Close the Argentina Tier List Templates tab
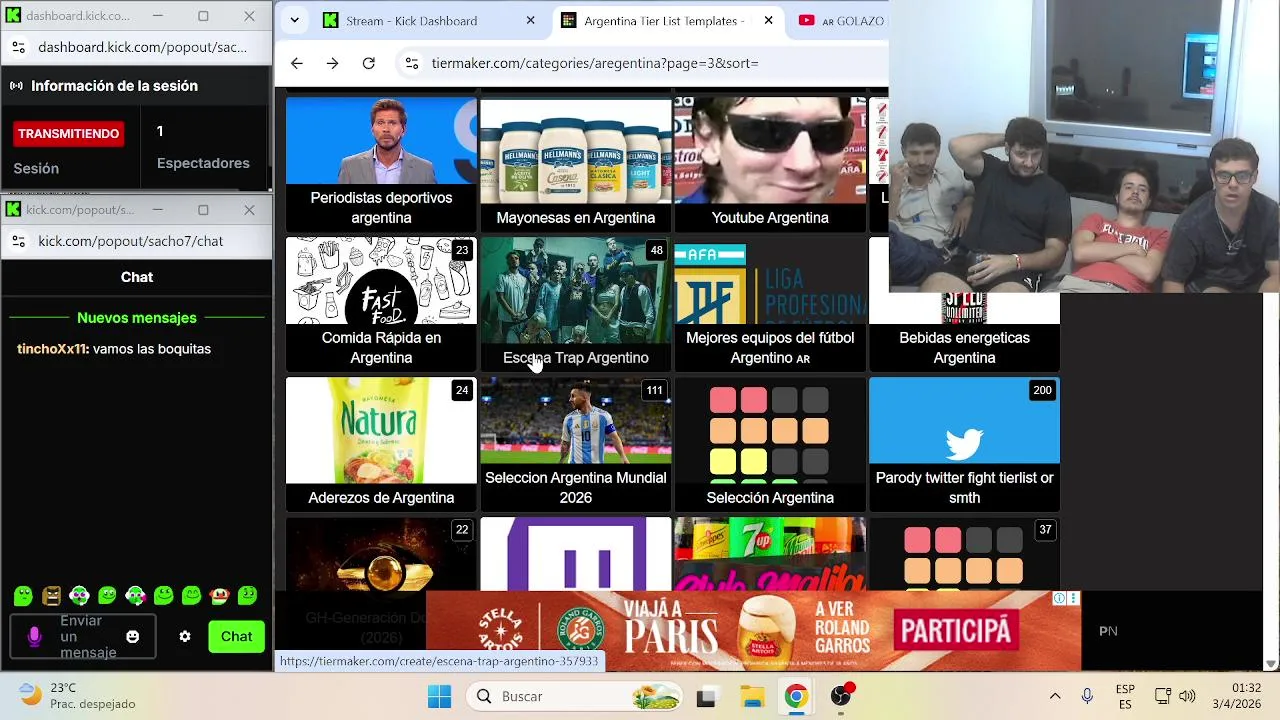This screenshot has height=720, width=1280. pyautogui.click(x=768, y=20)
